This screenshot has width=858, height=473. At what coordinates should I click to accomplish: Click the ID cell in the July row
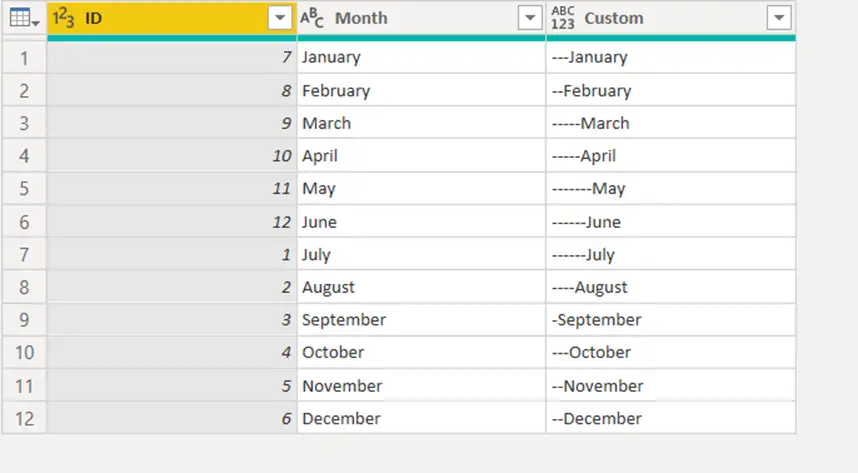coord(172,255)
